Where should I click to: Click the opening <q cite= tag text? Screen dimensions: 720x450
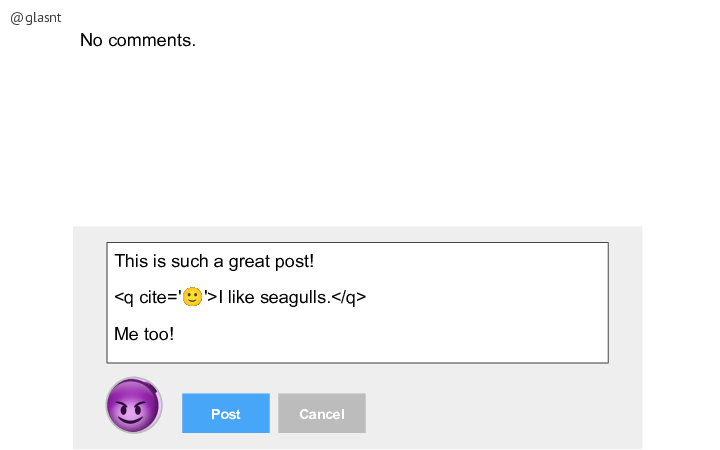(x=146, y=298)
